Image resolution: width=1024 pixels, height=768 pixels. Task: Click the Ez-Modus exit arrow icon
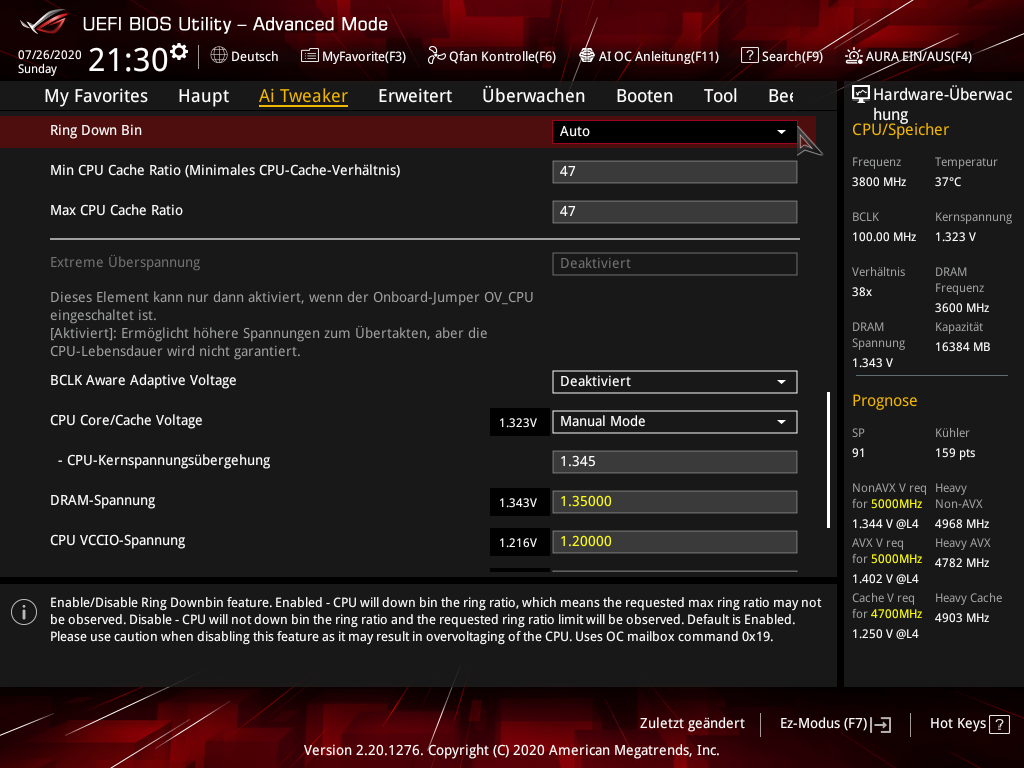[x=882, y=724]
